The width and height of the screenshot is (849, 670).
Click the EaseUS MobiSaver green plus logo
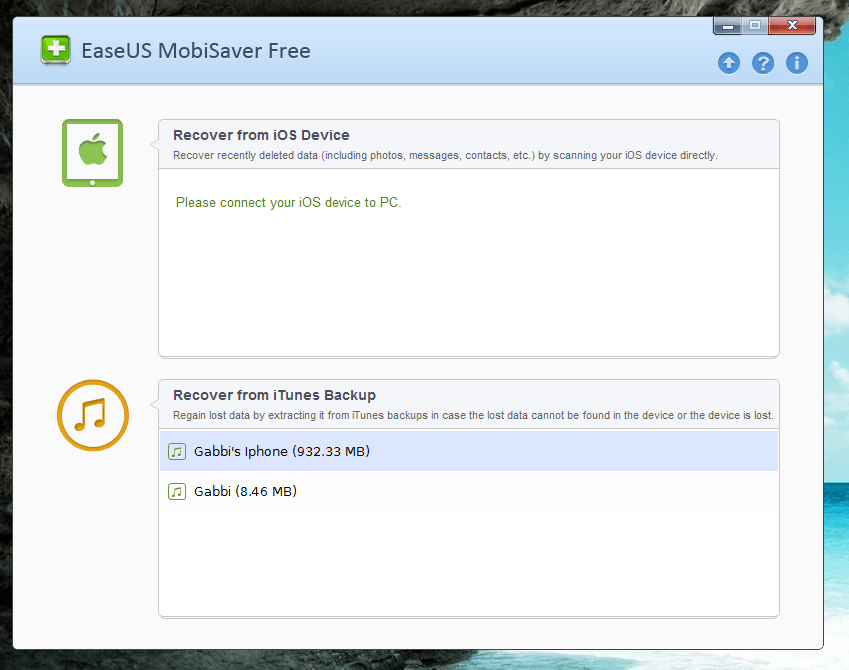55,50
